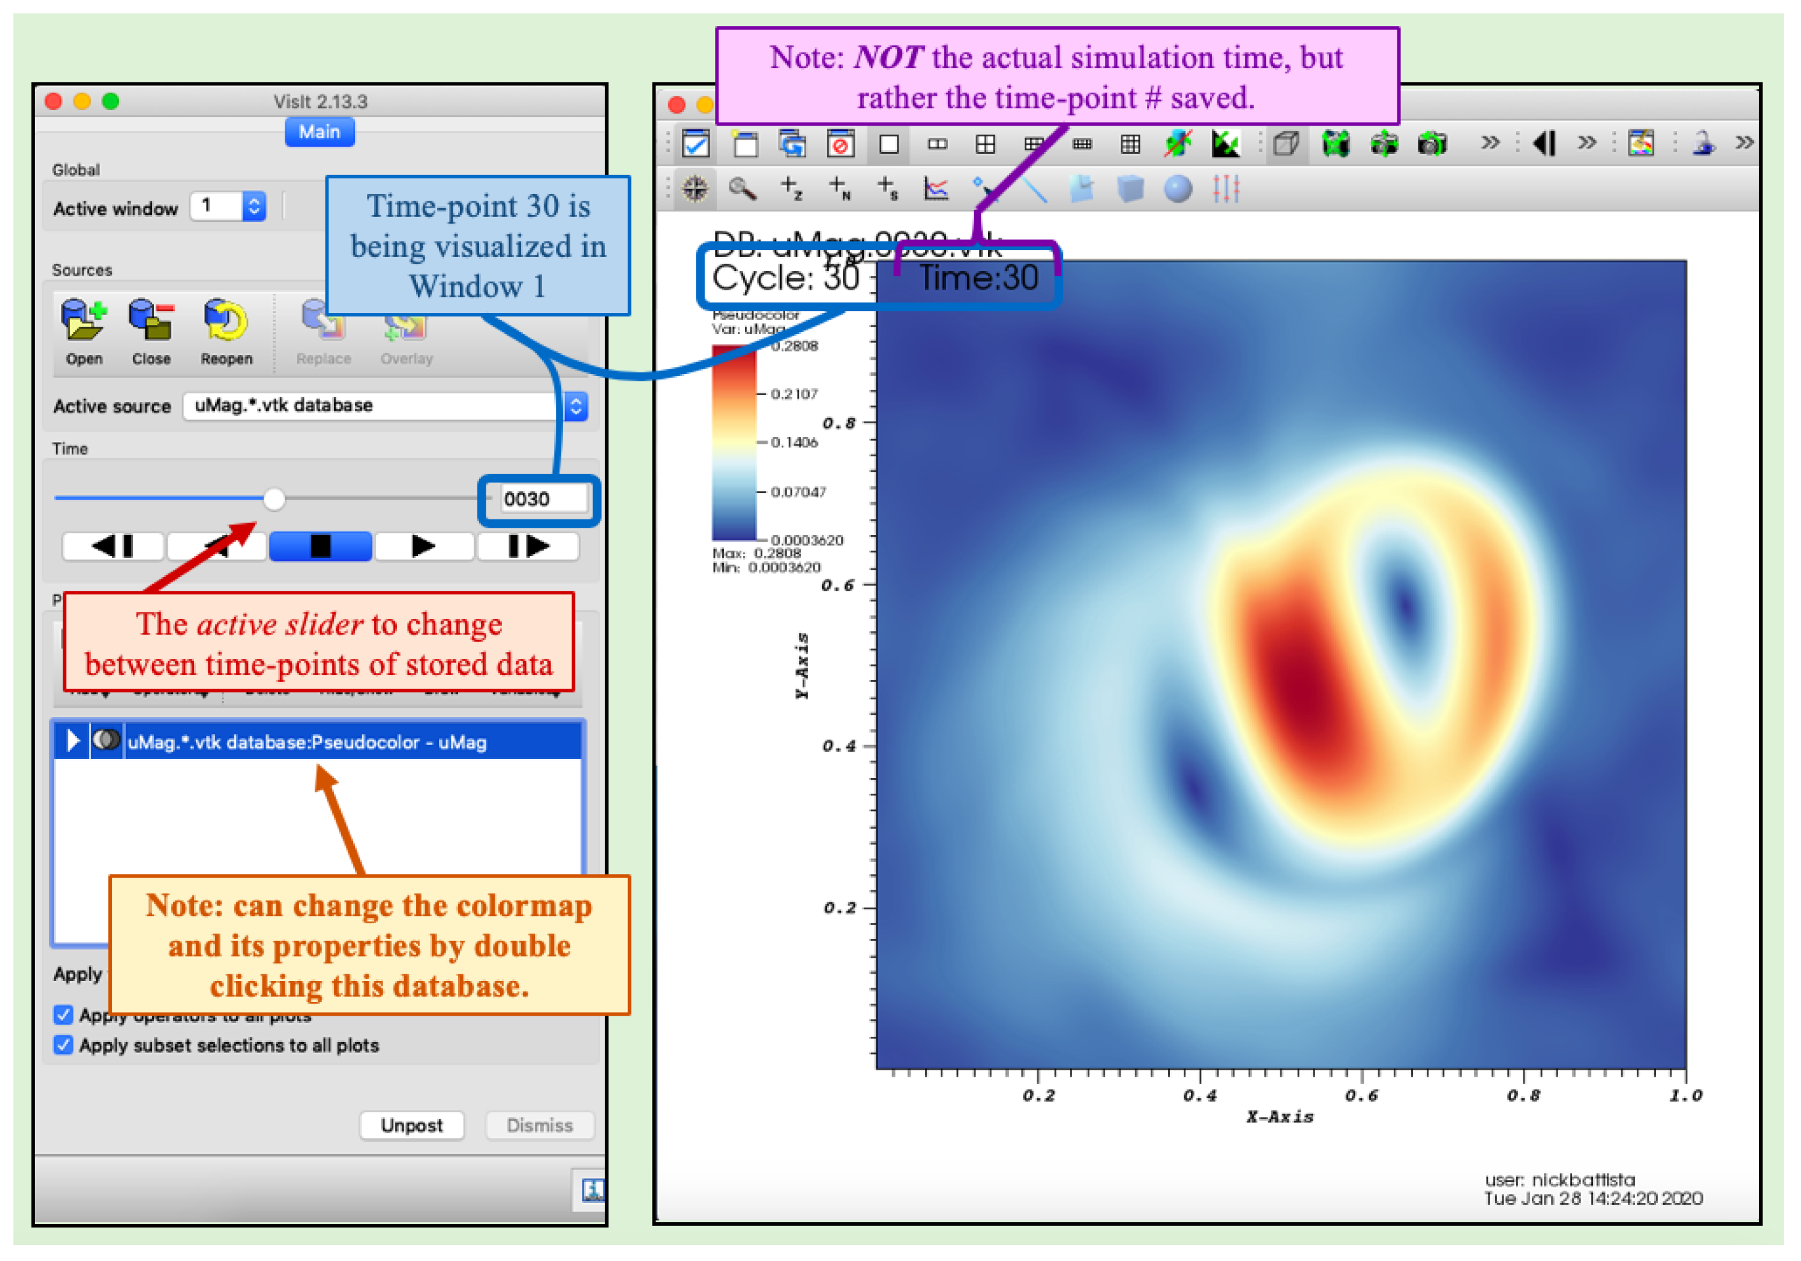The height and width of the screenshot is (1261, 1801).
Task: Select the uMag.*.vtk database:Pseudocolor plot row
Action: click(317, 741)
